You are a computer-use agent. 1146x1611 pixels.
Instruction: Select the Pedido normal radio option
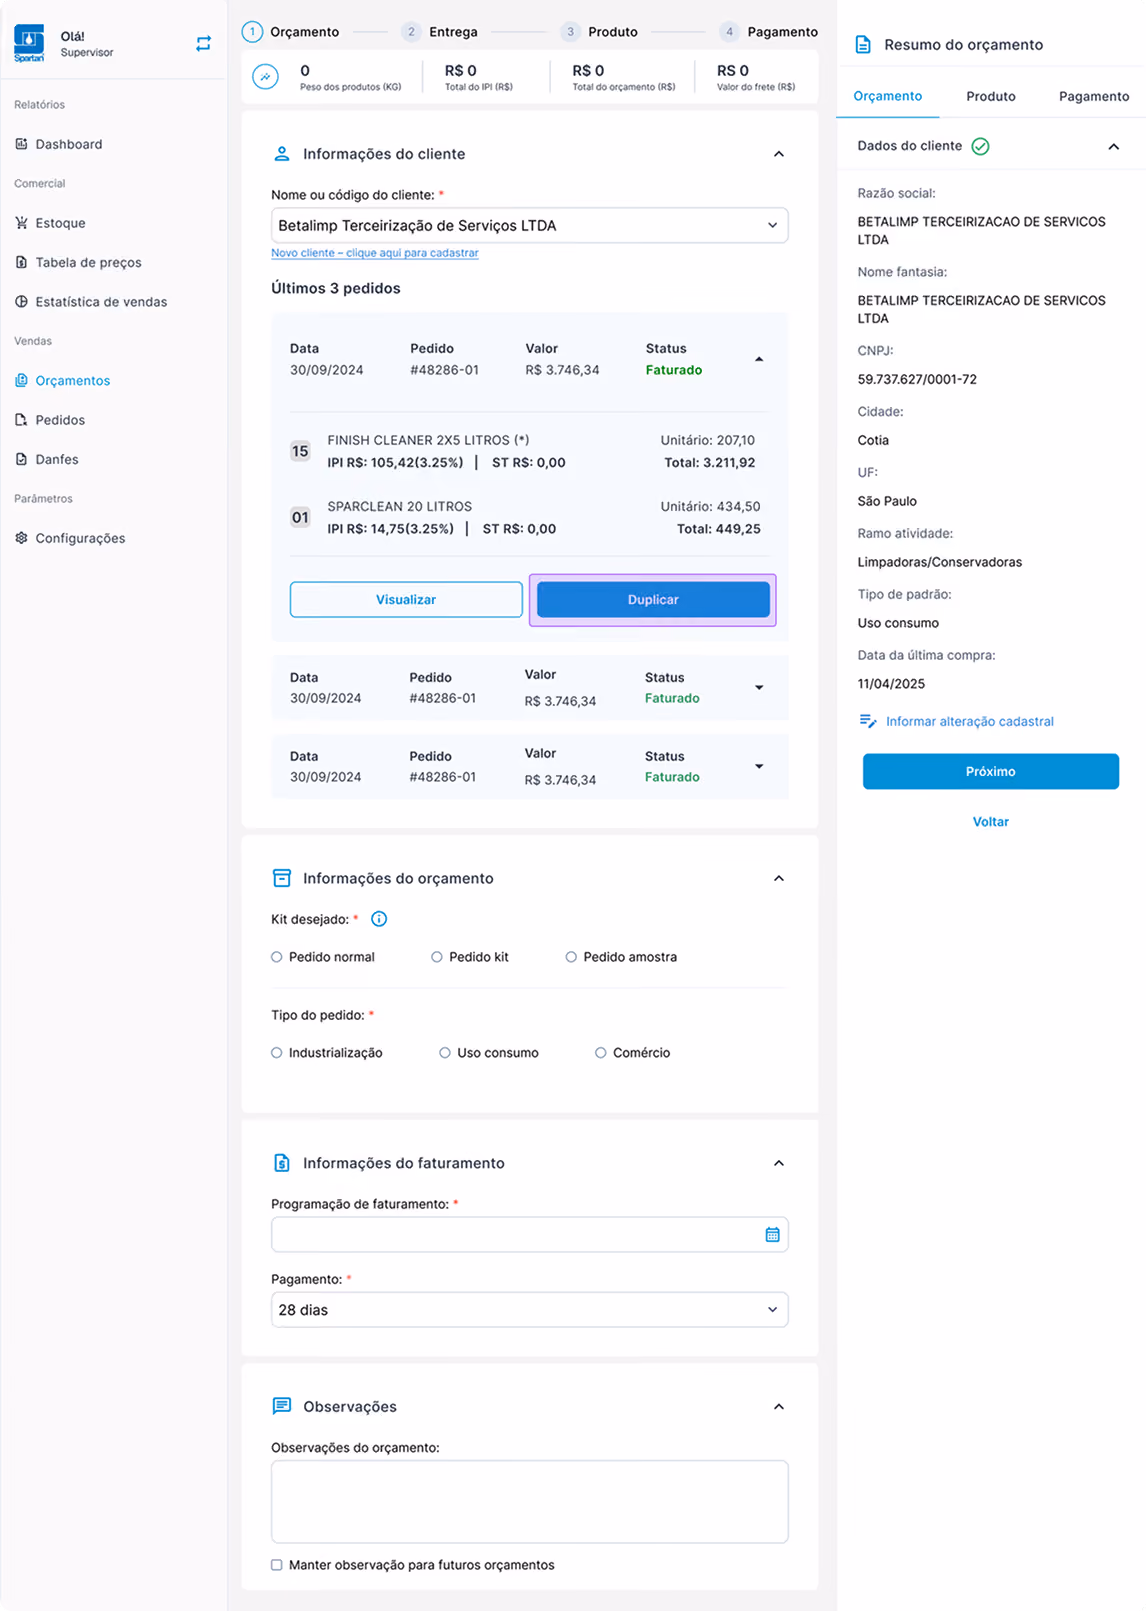pos(277,957)
